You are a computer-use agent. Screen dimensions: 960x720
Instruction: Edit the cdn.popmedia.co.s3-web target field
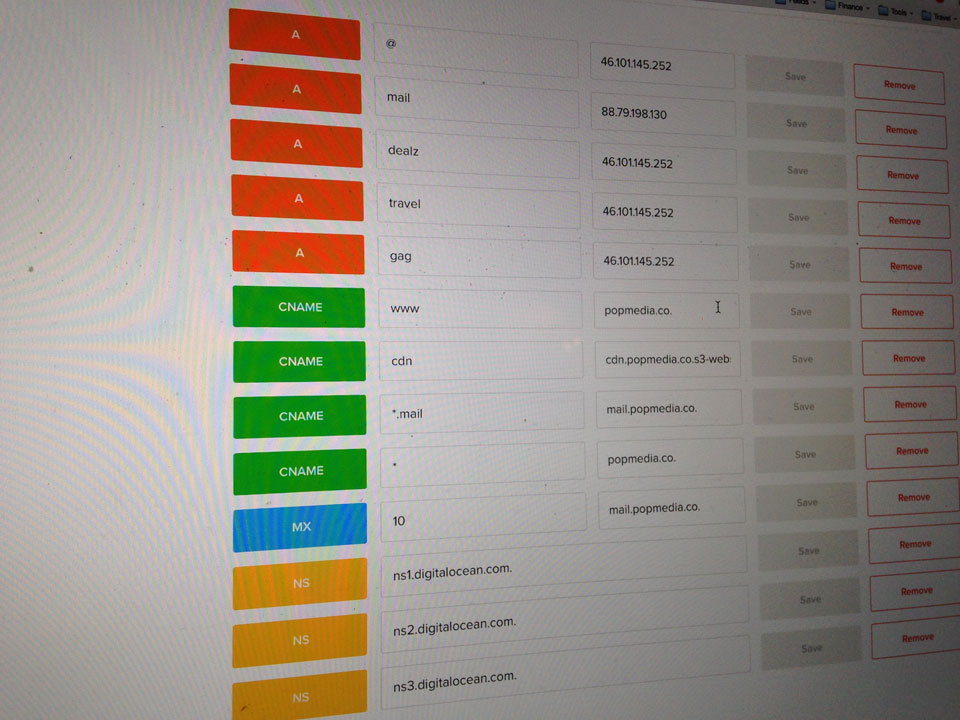point(669,359)
